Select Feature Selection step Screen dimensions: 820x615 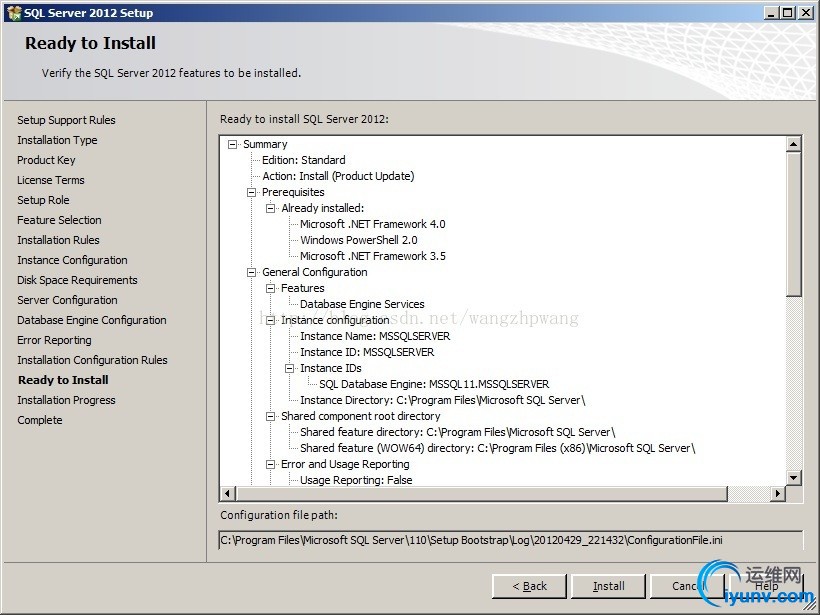(59, 220)
